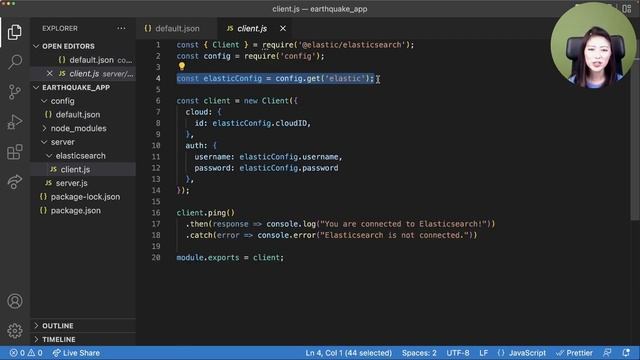Start Live Share from status bar

point(76,353)
